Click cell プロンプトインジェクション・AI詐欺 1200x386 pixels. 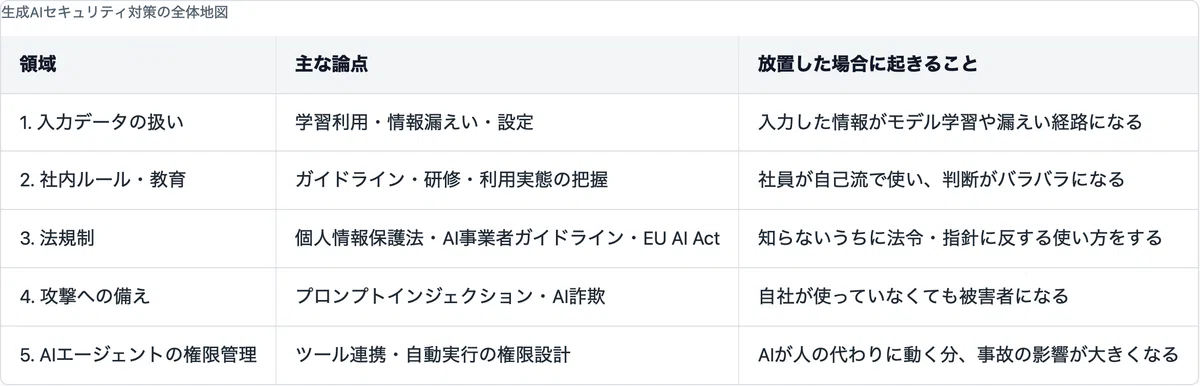tap(508, 296)
